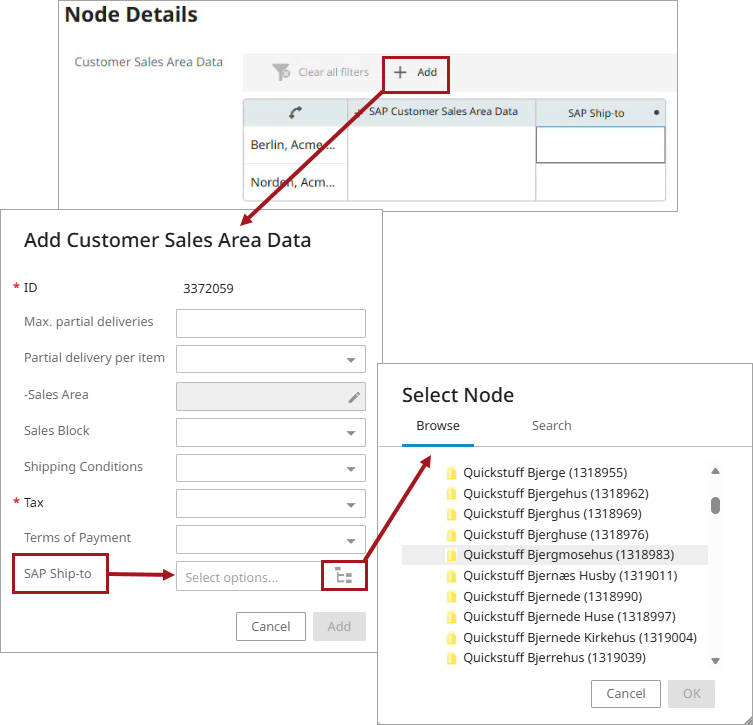Image resolution: width=753 pixels, height=725 pixels.
Task: Click the reference arrow icon column header
Action: coord(295,113)
